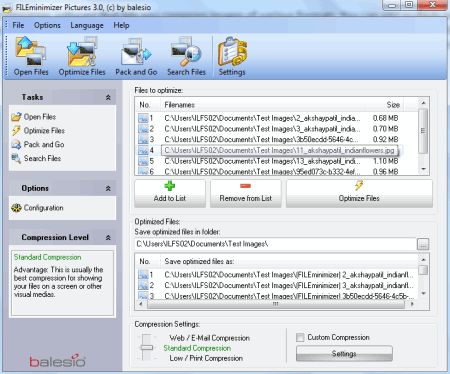450x374 pixels.
Task: Open Configuration in the Options panel
Action: (37, 208)
